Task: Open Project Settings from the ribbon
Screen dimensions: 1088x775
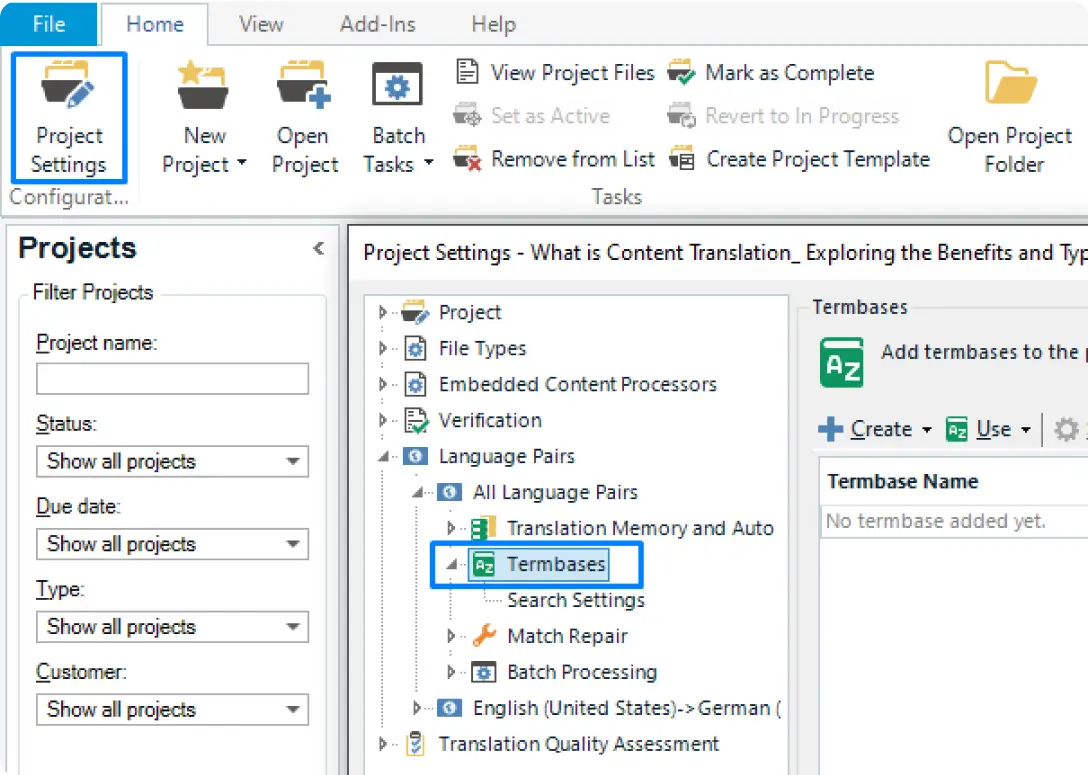Action: pos(68,118)
